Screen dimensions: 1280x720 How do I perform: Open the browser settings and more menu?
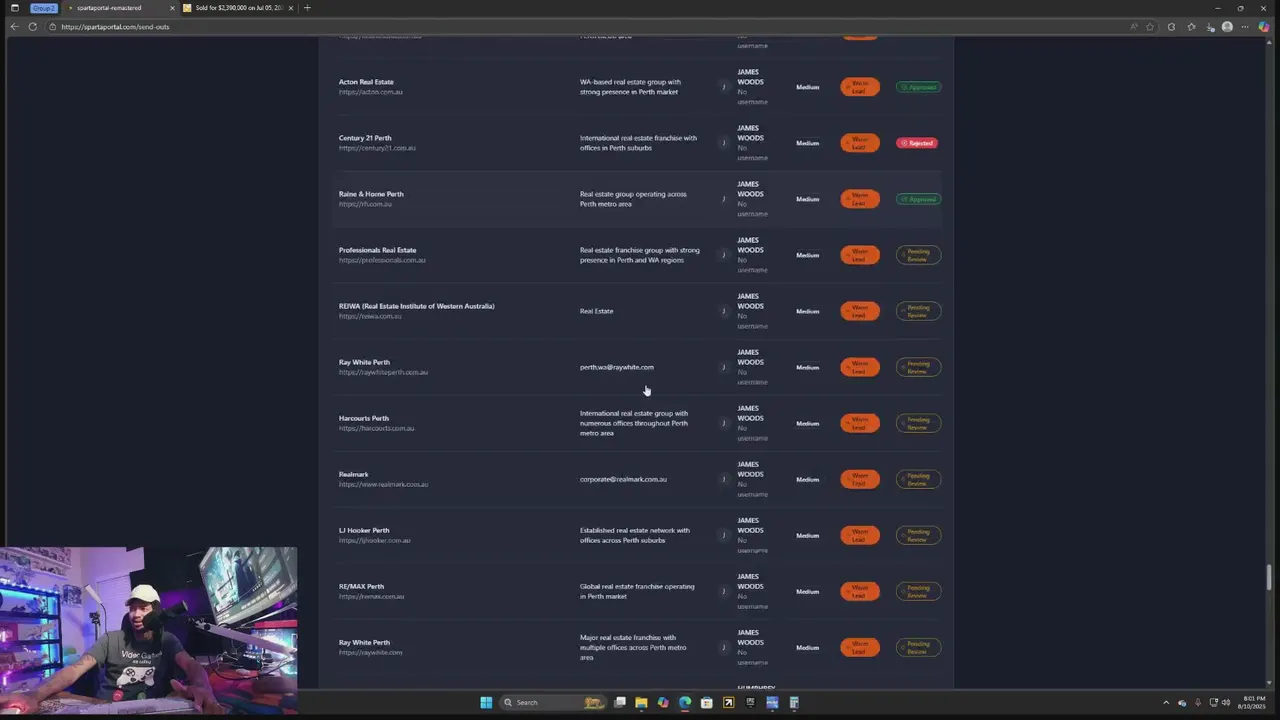pos(1245,27)
